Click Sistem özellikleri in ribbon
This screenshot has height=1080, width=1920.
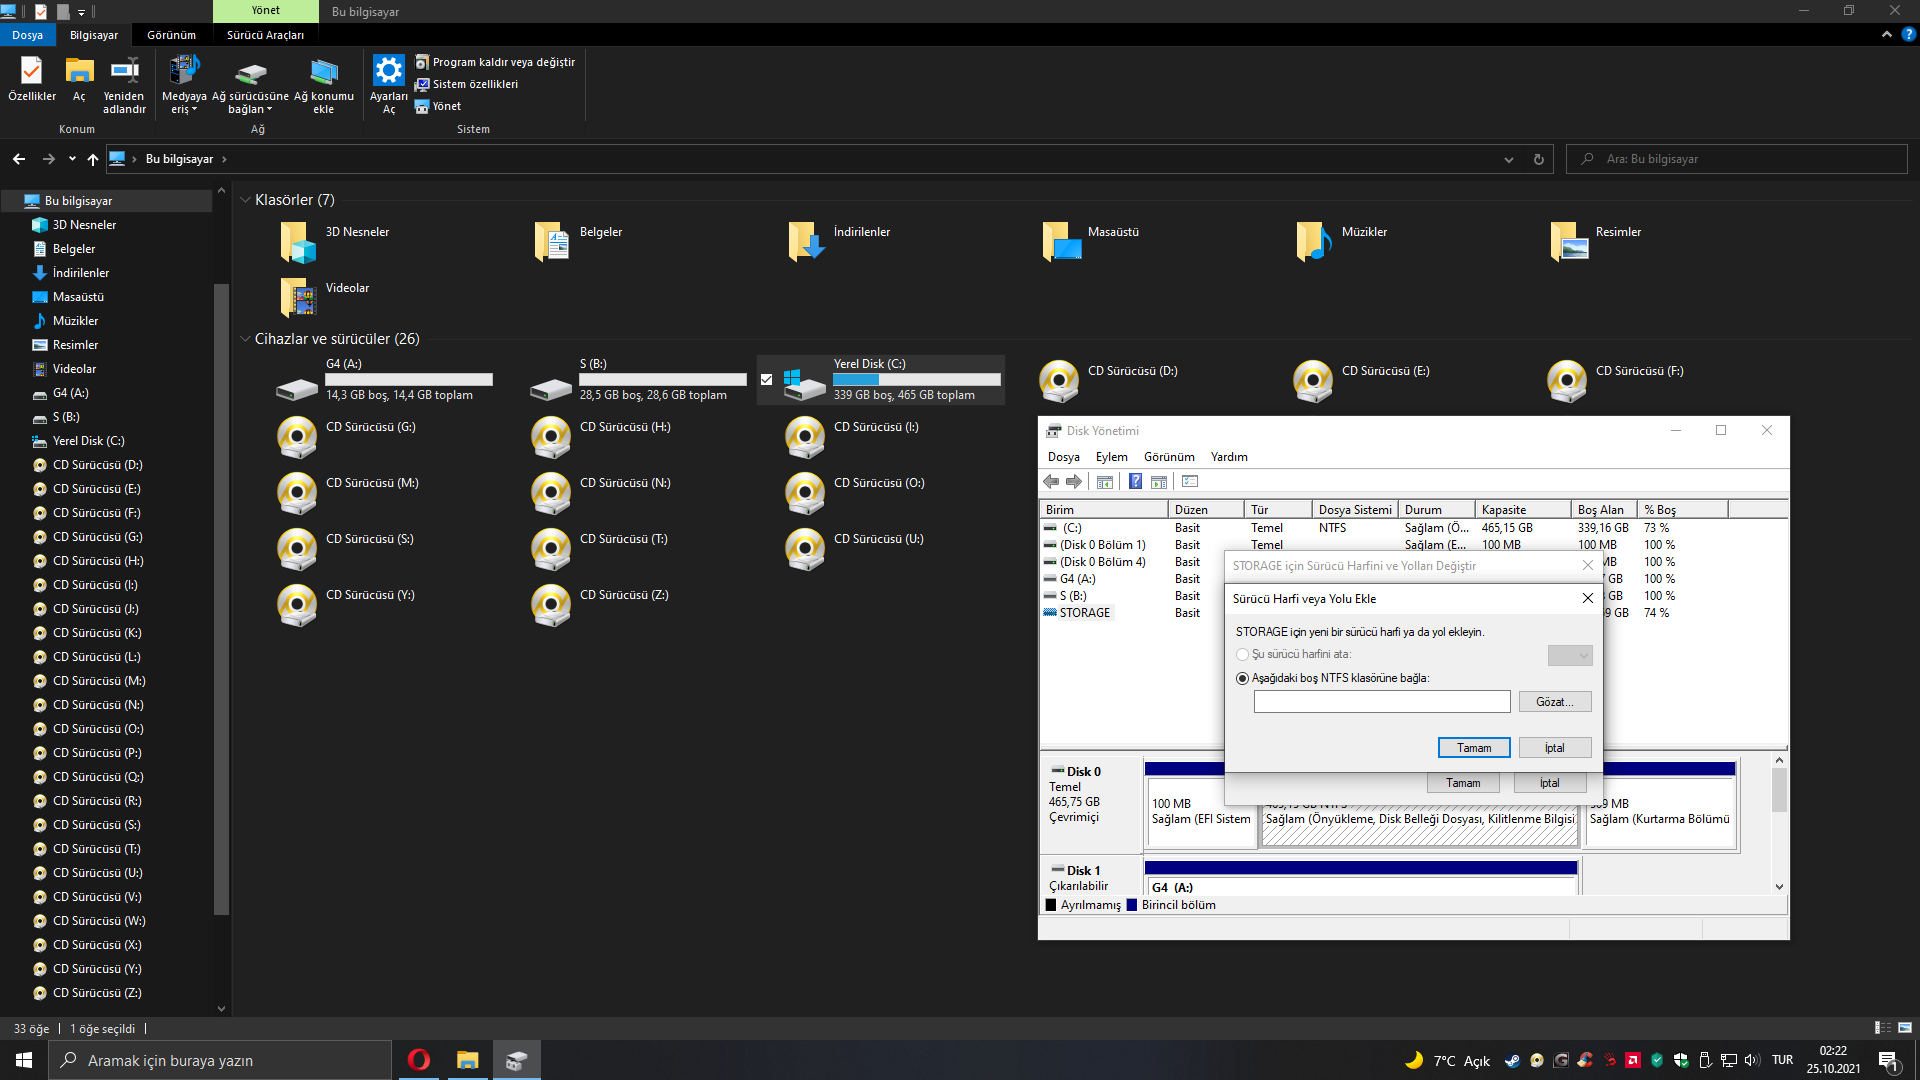coord(475,84)
